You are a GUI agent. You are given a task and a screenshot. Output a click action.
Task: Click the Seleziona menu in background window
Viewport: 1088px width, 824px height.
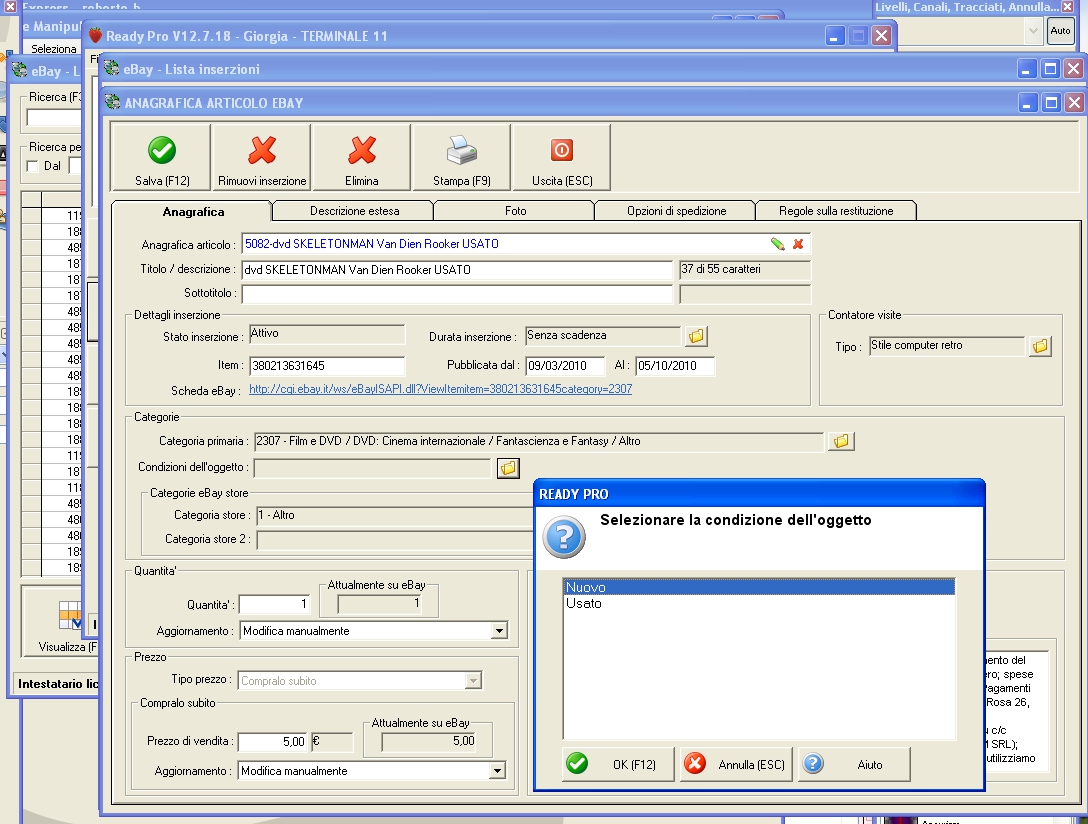tap(53, 49)
